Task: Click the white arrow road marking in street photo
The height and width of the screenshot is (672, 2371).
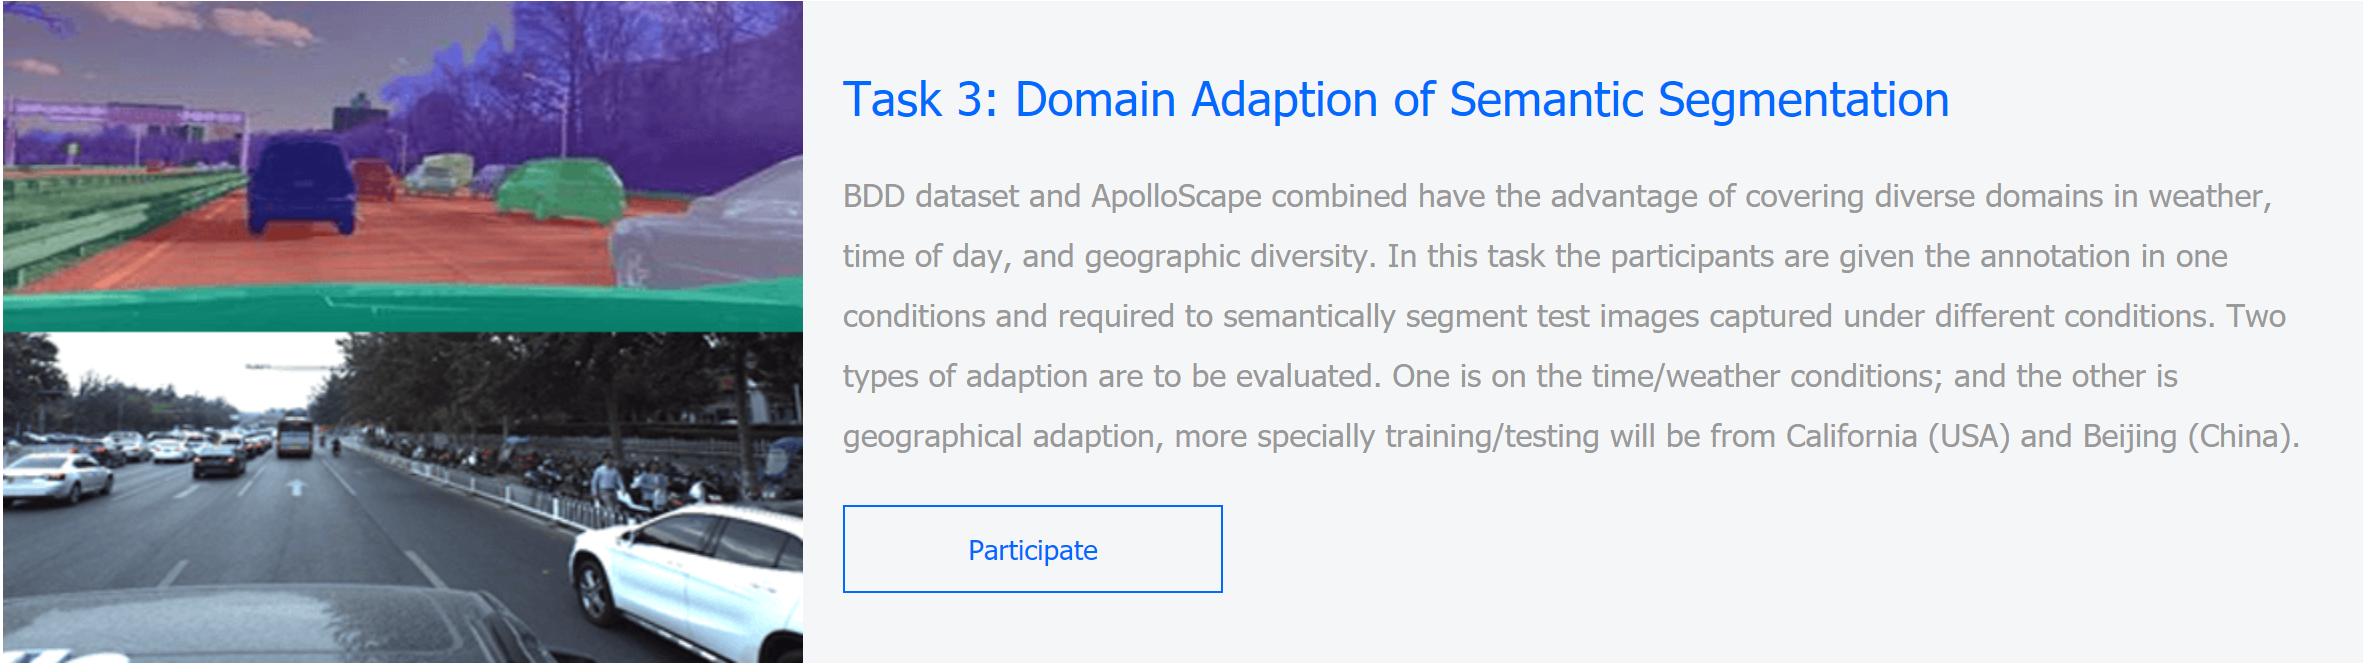Action: 295,488
